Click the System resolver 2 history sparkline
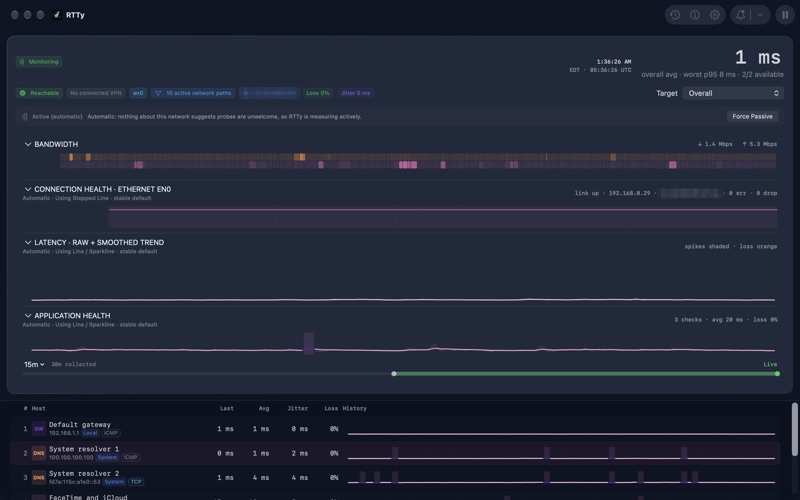Viewport: 800px width, 500px height. [x=561, y=478]
